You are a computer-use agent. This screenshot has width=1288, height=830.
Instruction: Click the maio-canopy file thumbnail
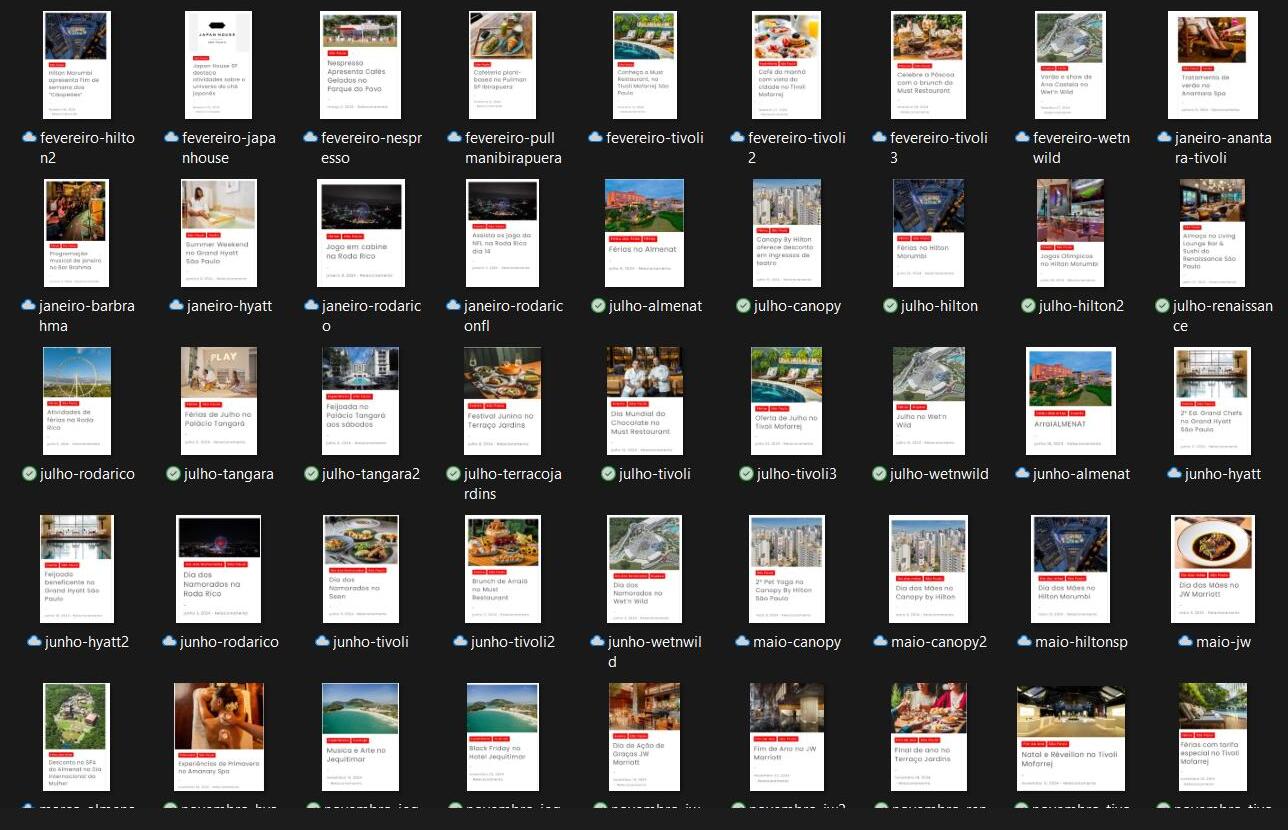pos(786,569)
